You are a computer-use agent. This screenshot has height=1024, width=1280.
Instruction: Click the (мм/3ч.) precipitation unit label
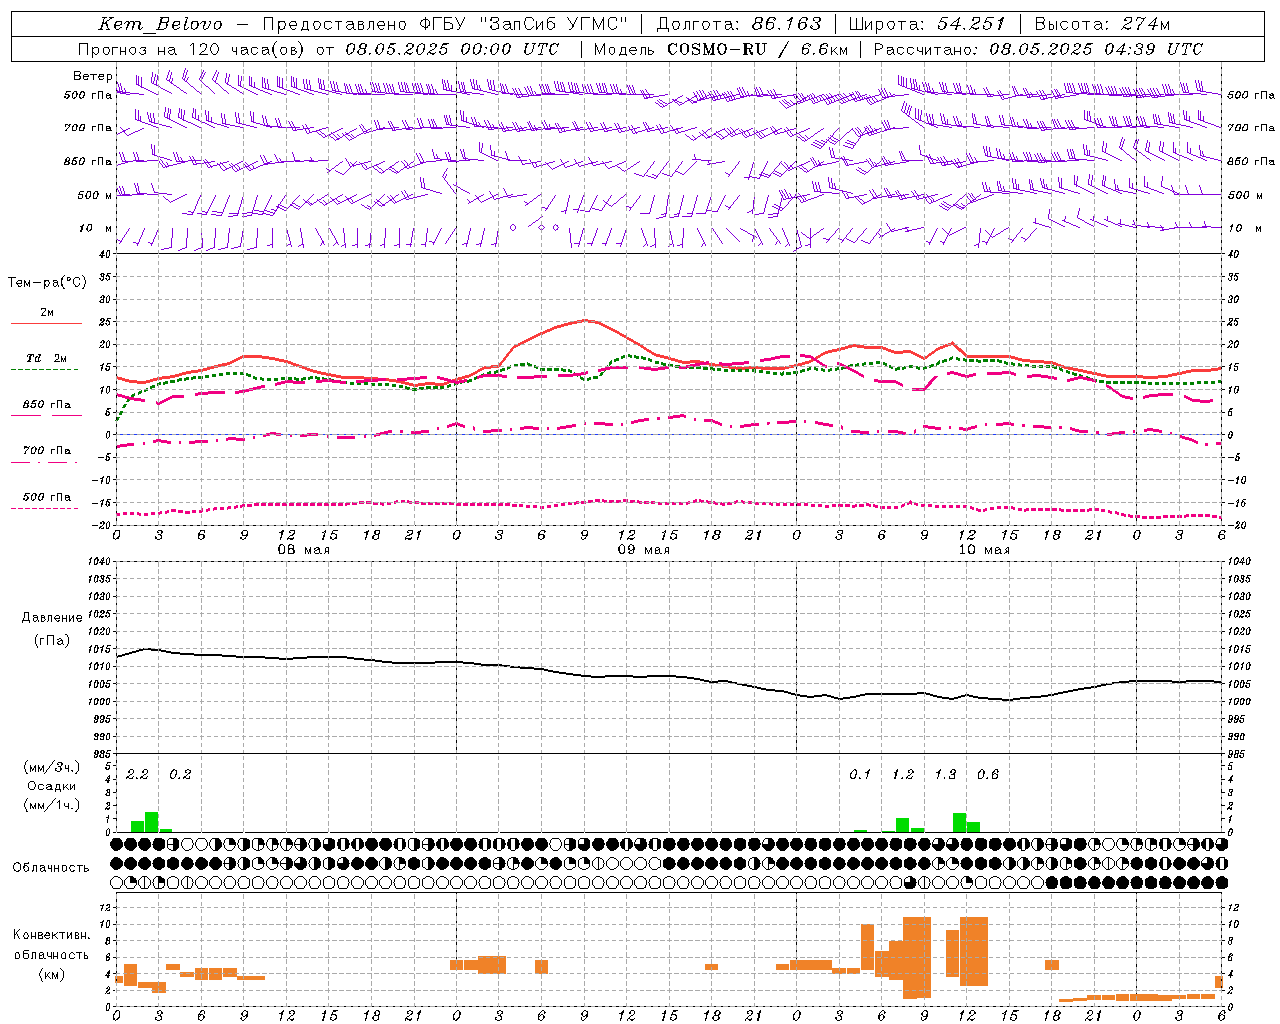tap(52, 768)
